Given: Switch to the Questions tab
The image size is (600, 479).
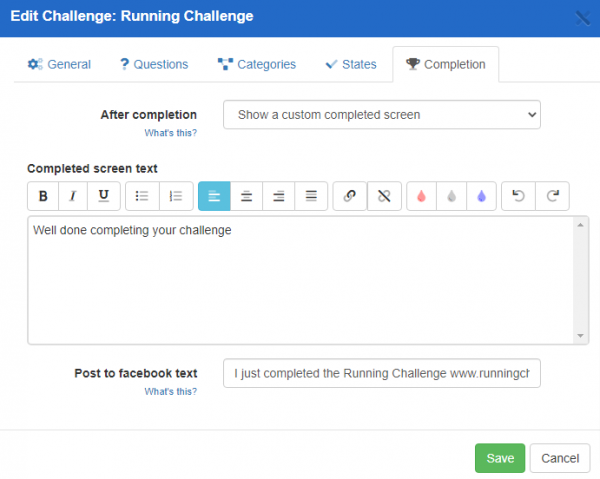Looking at the screenshot, I should point(154,64).
